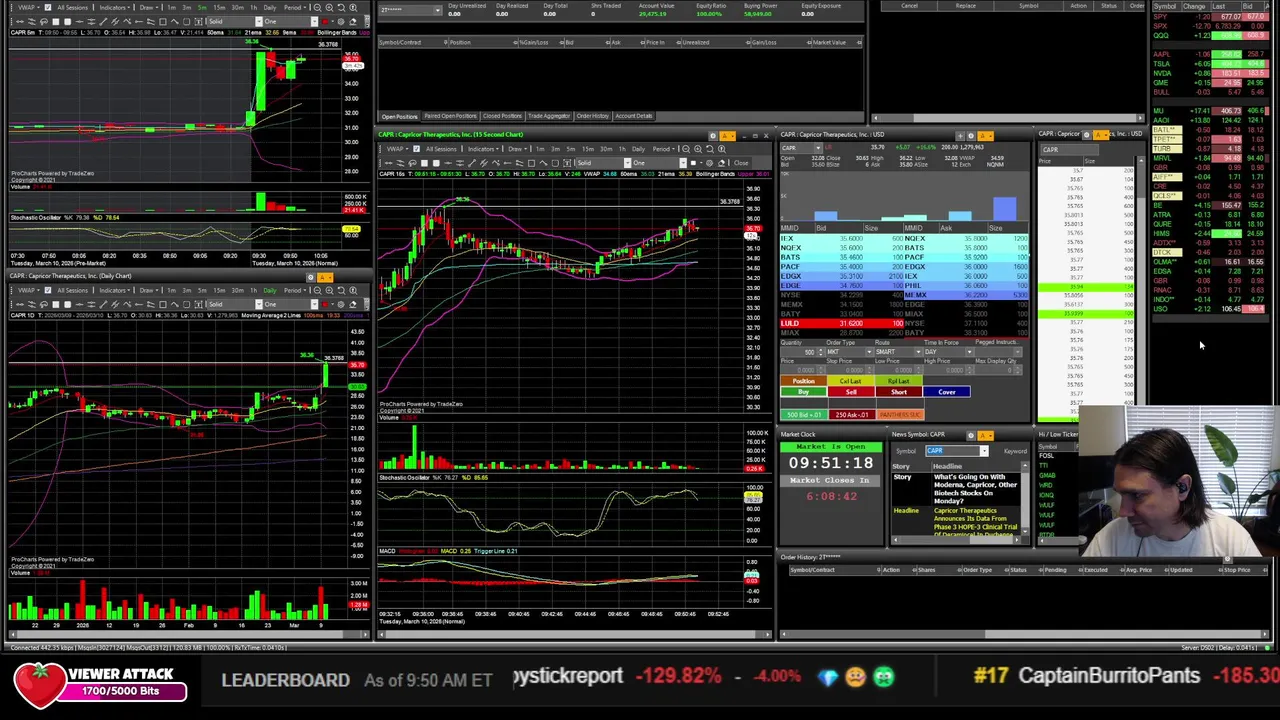This screenshot has width=1280, height=720.
Task: Open link dropdown on 15 Second Chart title
Action: pos(728,135)
